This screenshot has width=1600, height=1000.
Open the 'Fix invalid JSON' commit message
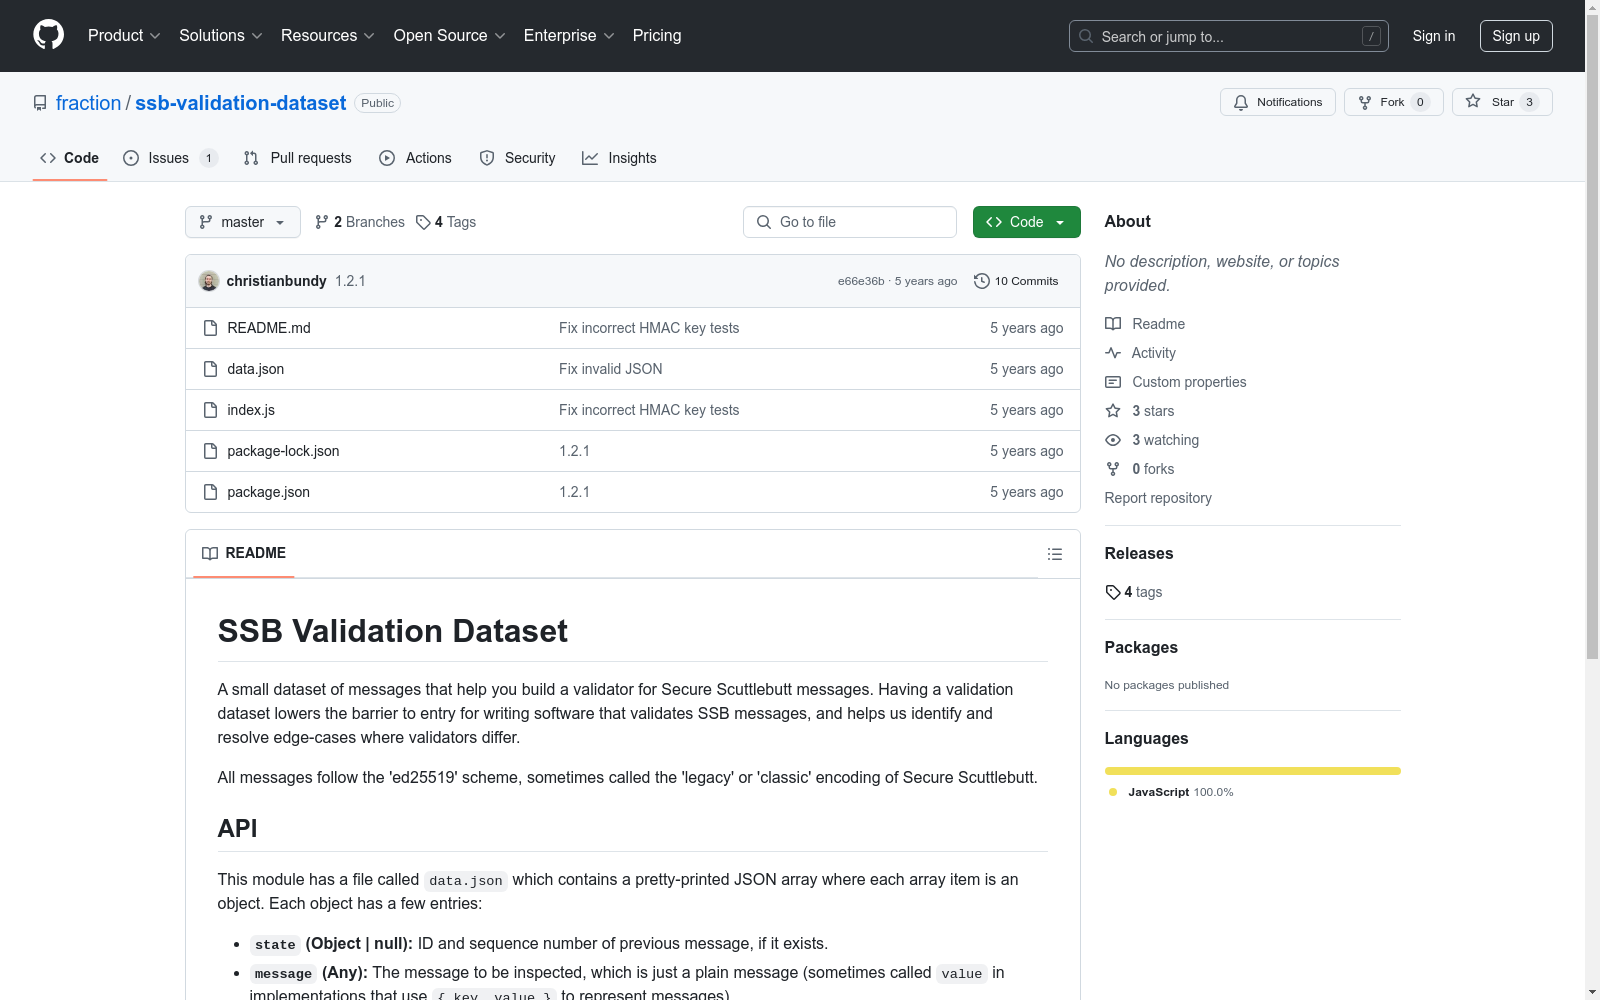click(610, 369)
